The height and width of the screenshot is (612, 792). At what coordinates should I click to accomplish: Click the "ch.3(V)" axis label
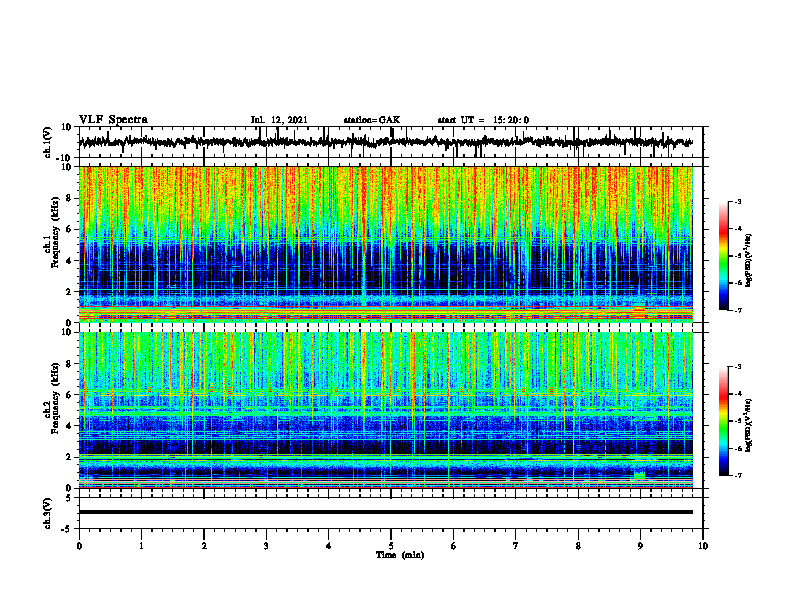(48, 513)
